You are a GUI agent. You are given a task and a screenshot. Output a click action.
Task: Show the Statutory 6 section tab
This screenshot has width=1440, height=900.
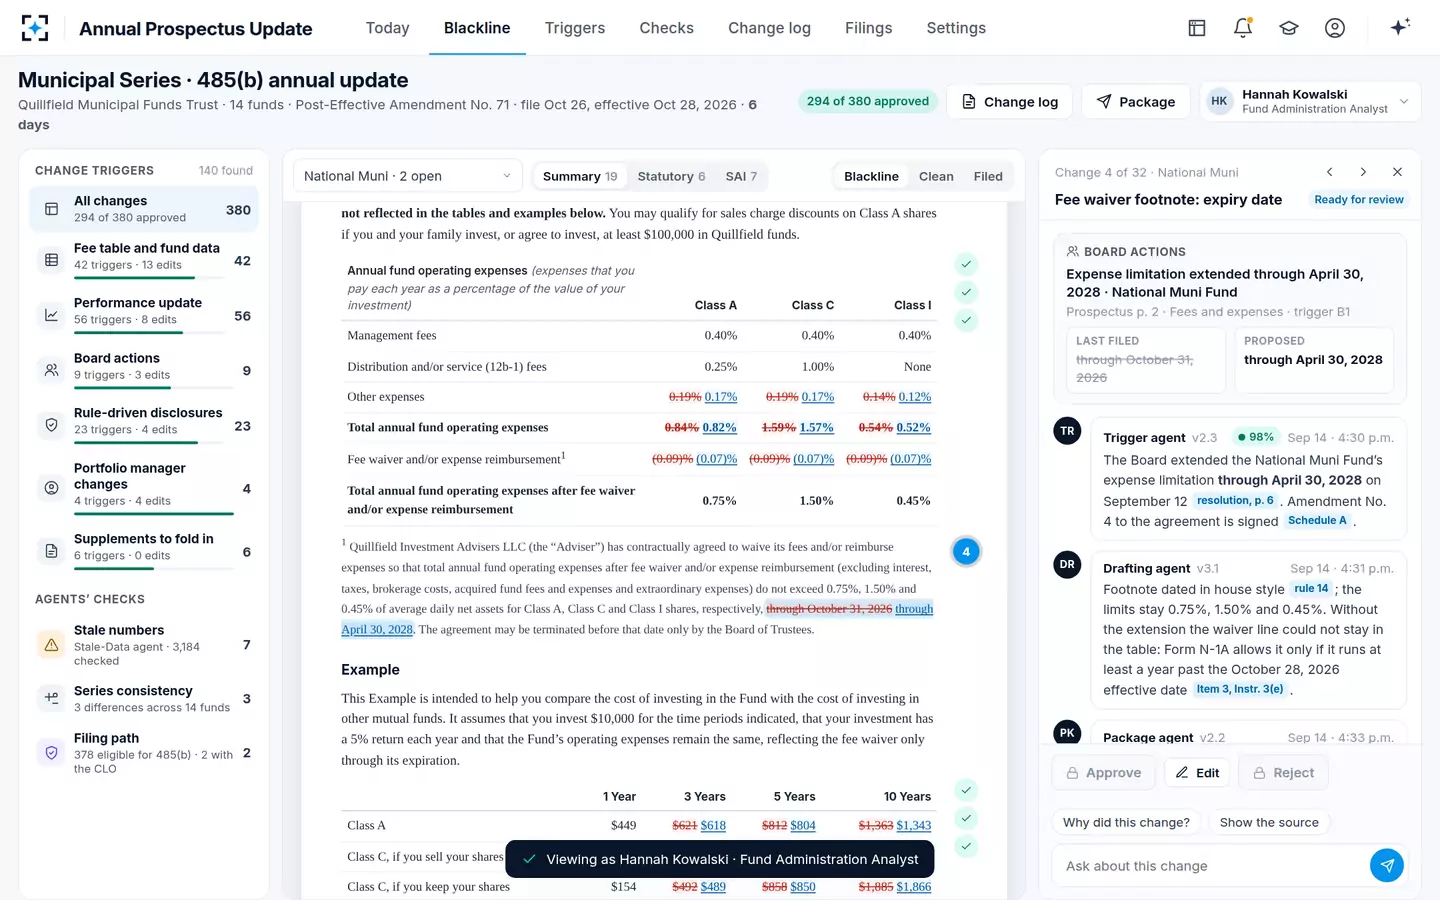(671, 177)
